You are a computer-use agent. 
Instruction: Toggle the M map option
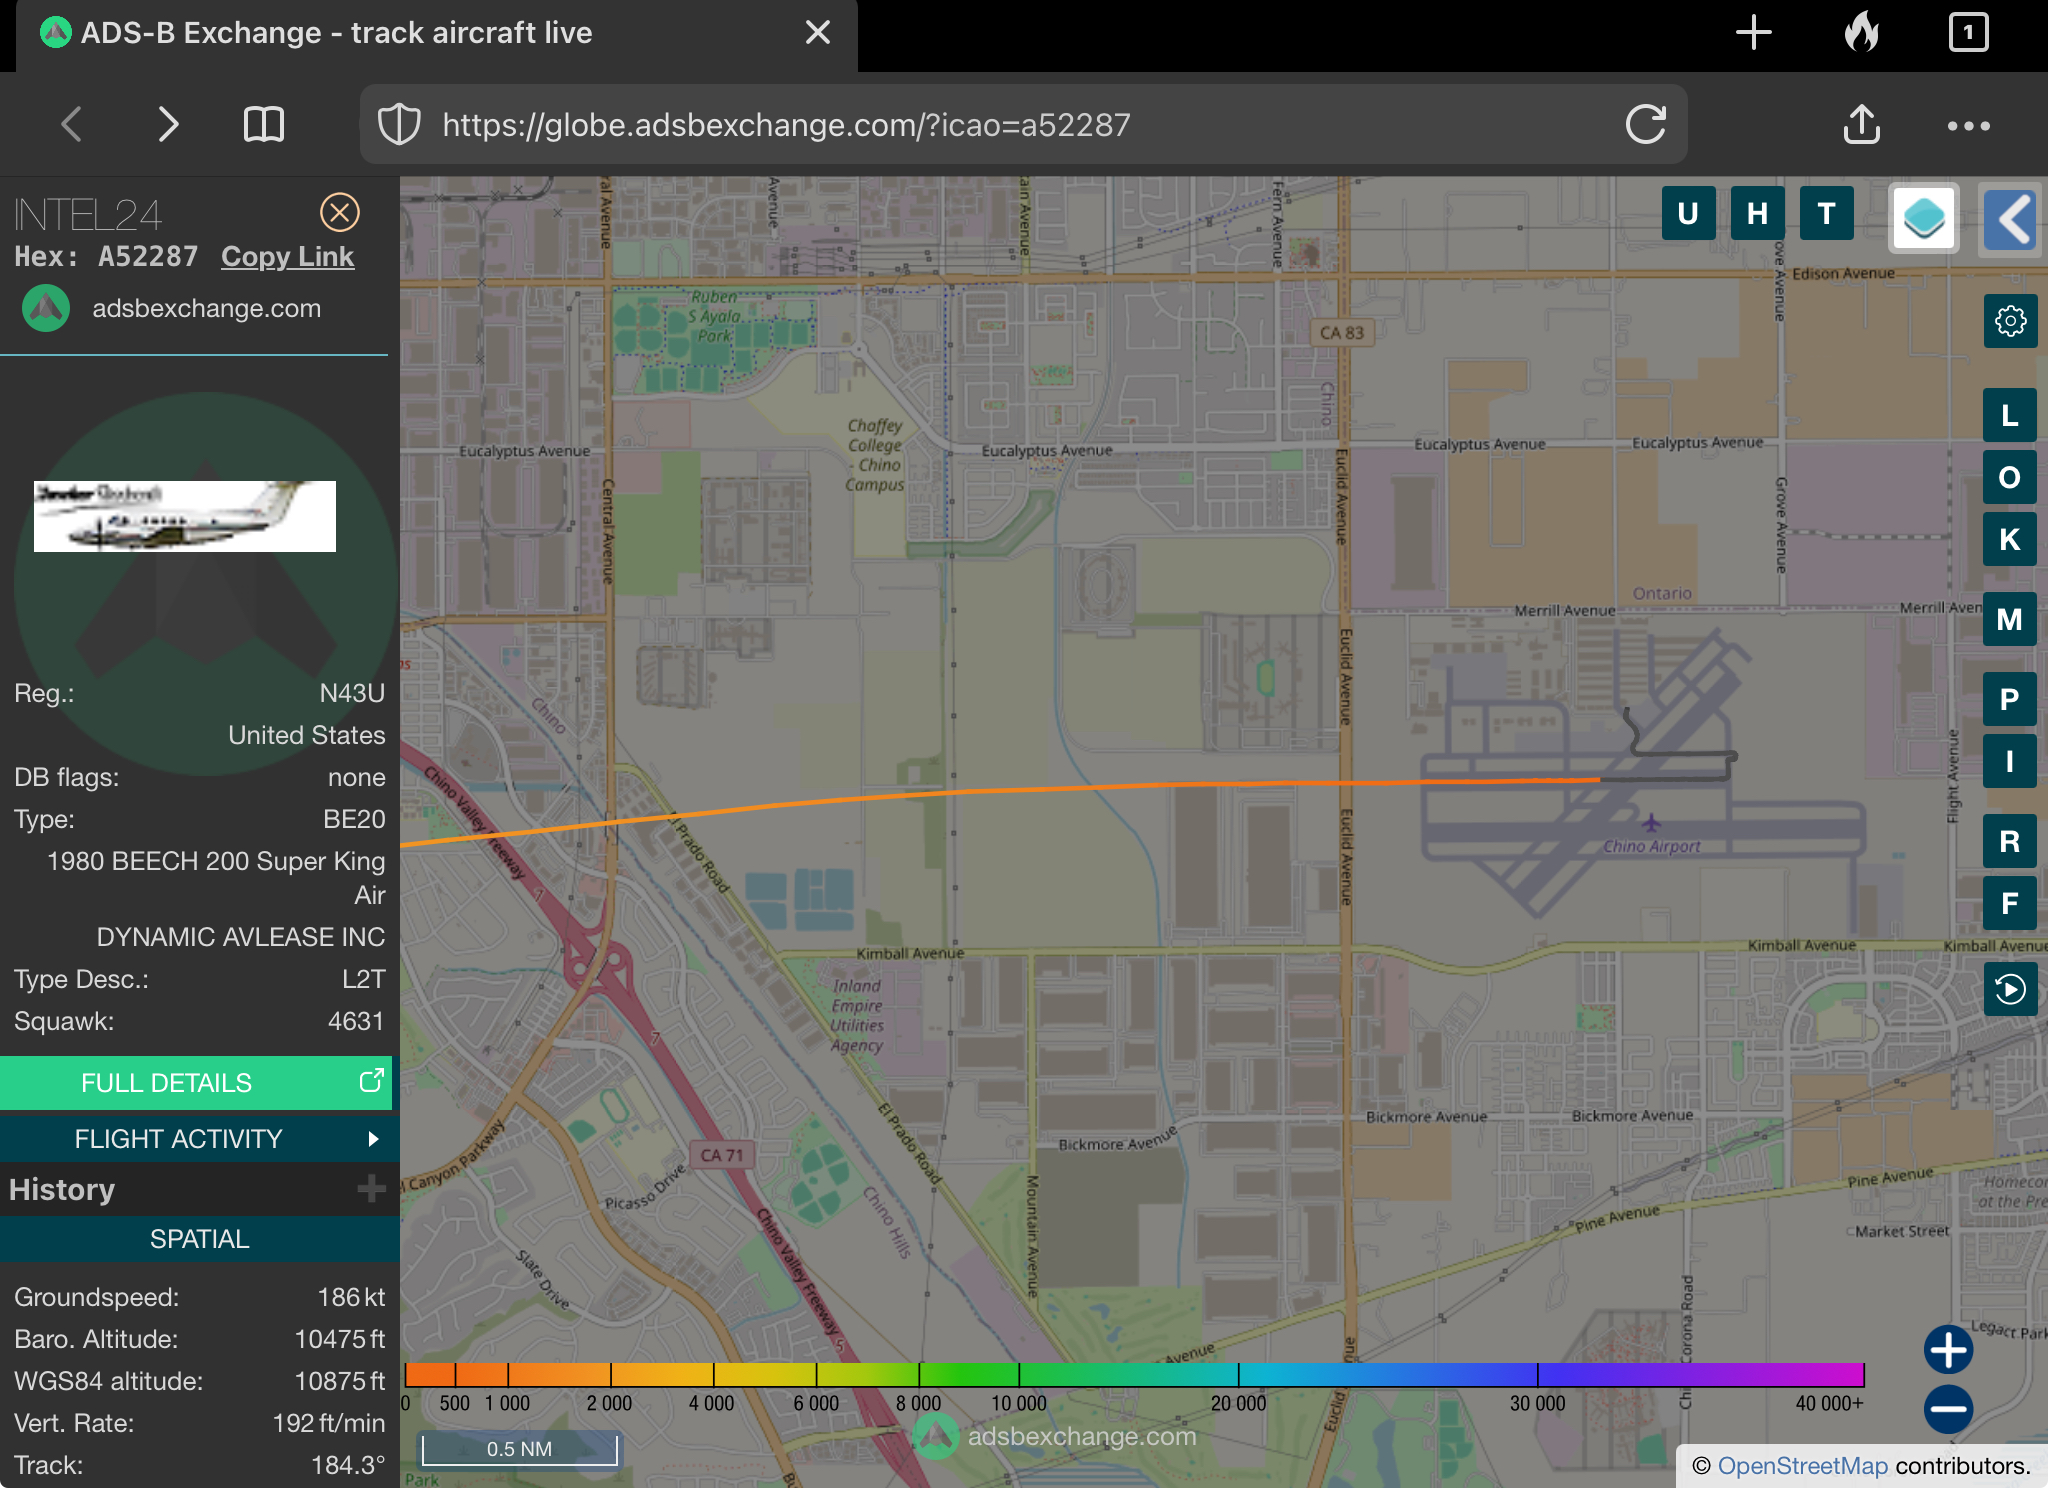pos(2010,619)
